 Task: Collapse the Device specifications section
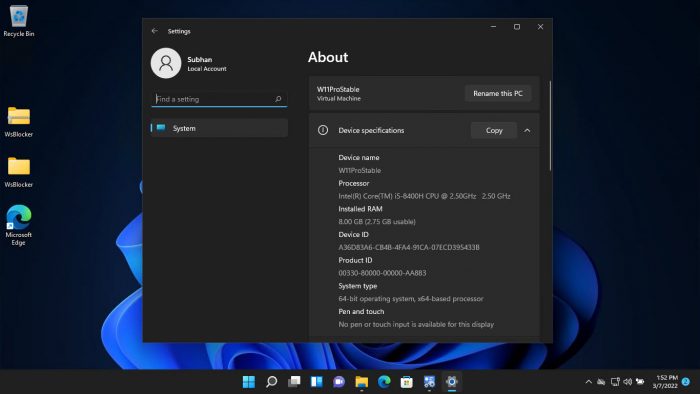click(x=527, y=130)
